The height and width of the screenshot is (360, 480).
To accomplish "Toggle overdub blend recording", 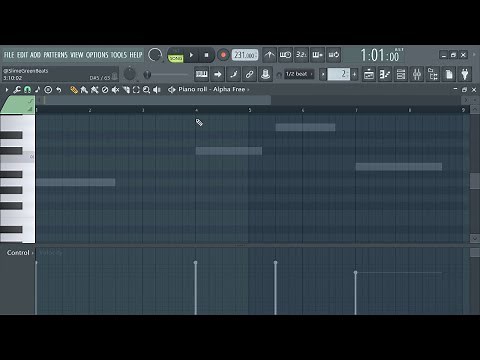I will tap(317, 55).
